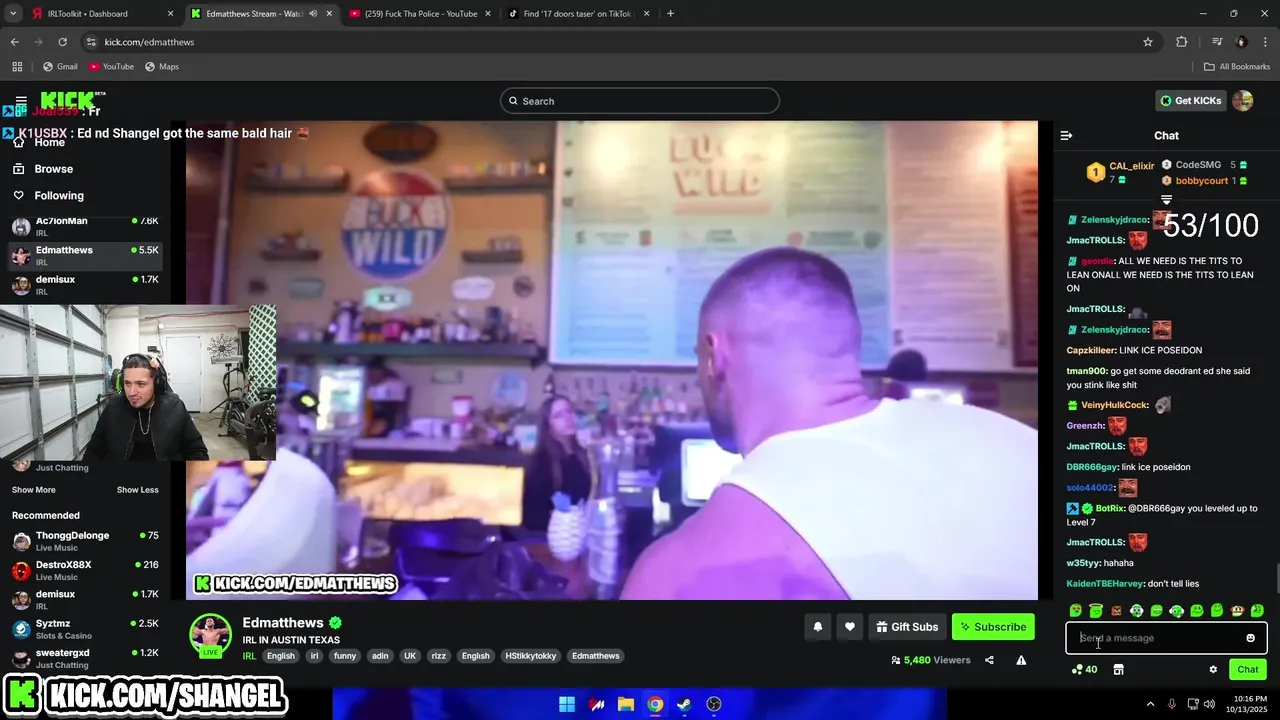Open chat settings gear icon
The image size is (1280, 720).
click(x=1213, y=670)
